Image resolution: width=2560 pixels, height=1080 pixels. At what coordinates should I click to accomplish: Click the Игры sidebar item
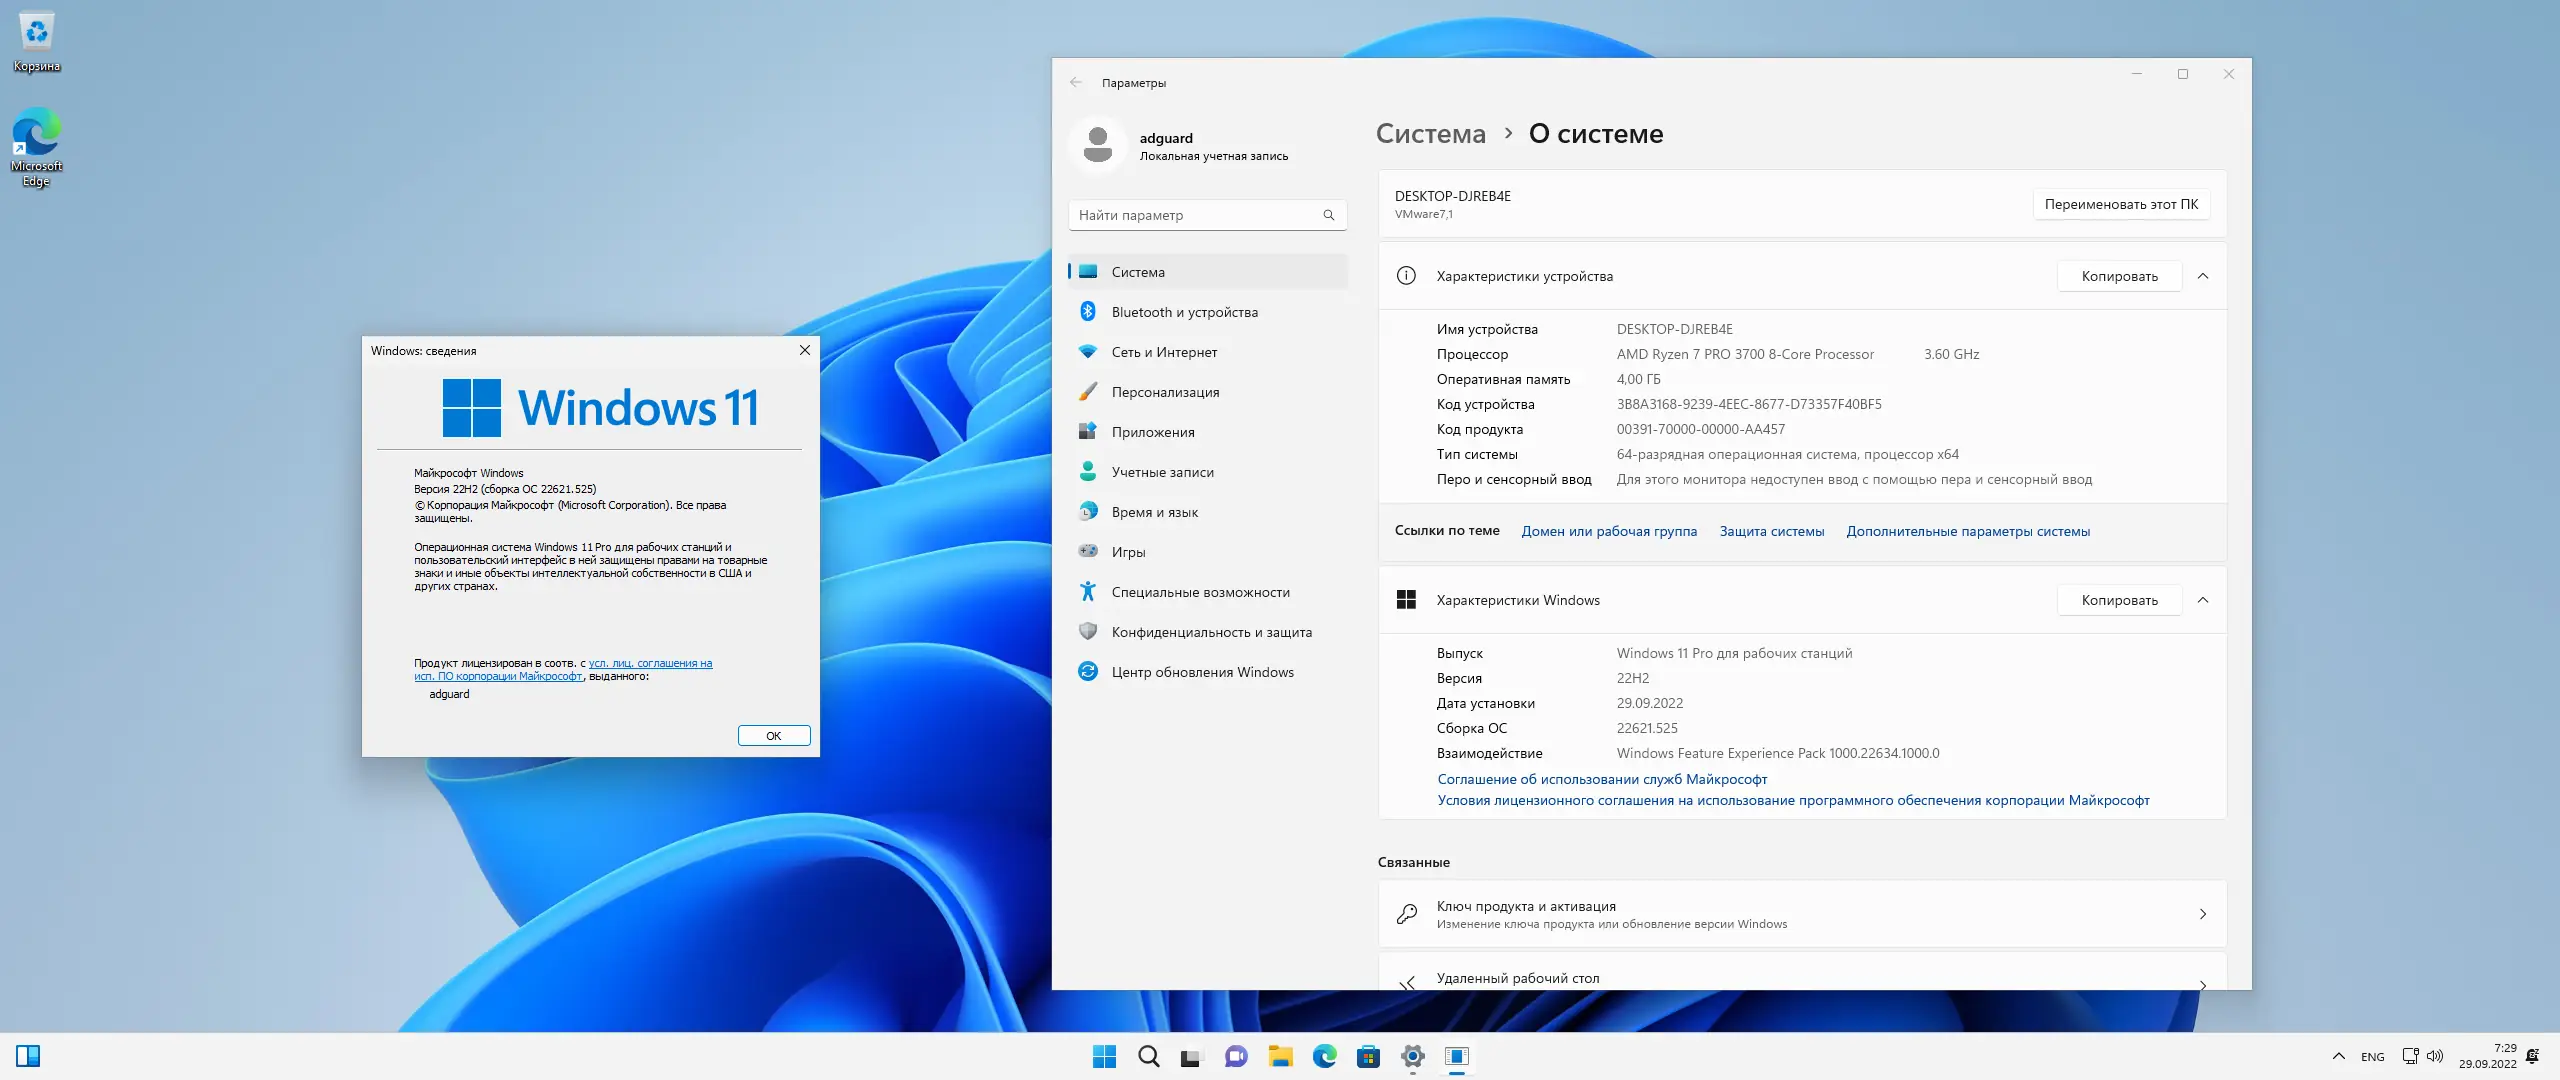click(x=1128, y=552)
